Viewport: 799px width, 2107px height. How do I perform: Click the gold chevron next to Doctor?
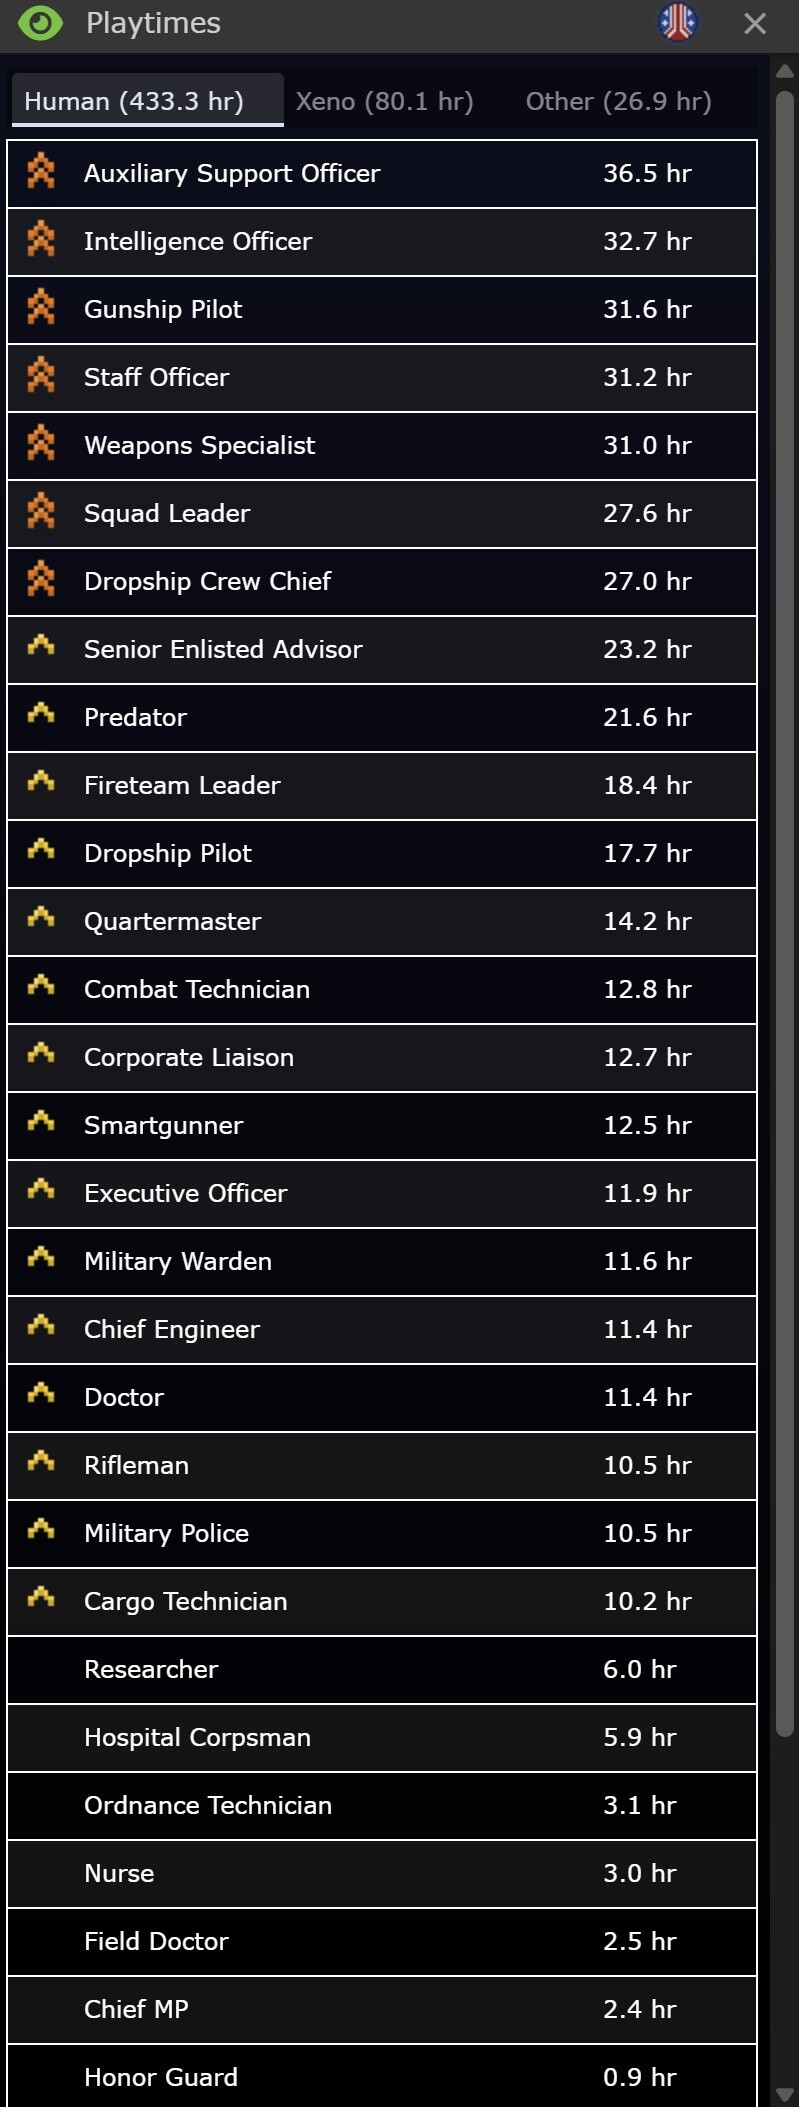click(41, 1394)
